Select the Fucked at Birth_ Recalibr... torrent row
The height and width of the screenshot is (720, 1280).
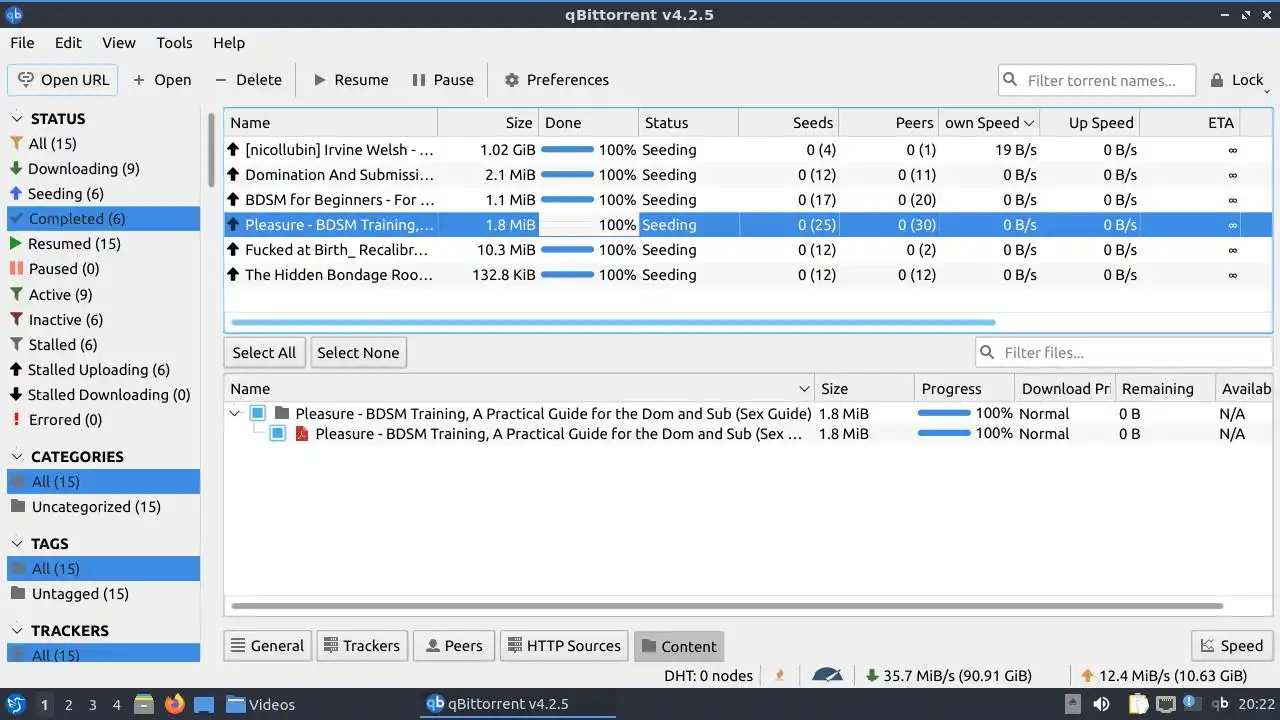pyautogui.click(x=747, y=250)
